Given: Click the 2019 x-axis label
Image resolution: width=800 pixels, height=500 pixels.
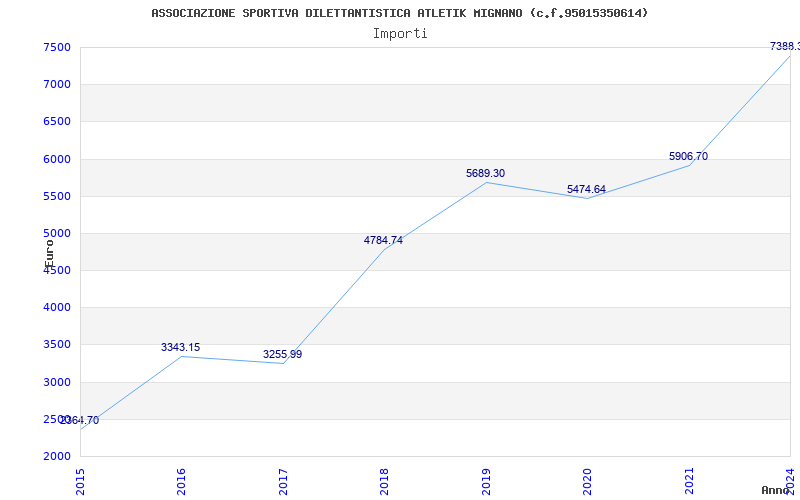Looking at the screenshot, I should (486, 481).
